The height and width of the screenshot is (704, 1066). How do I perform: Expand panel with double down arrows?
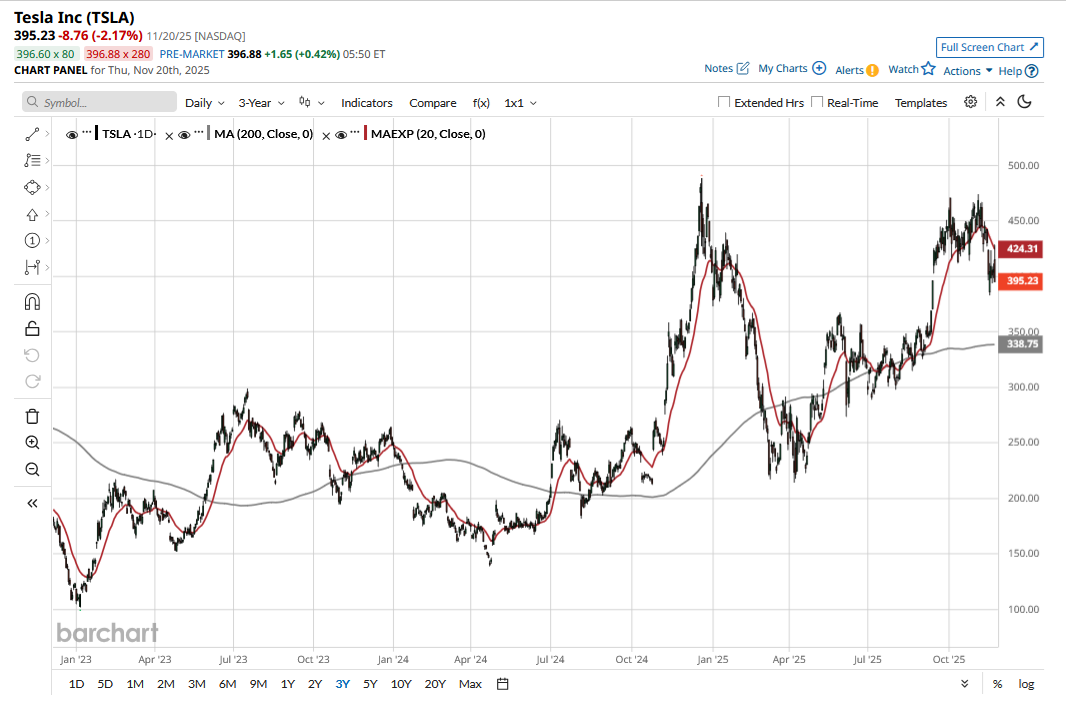[x=964, y=684]
